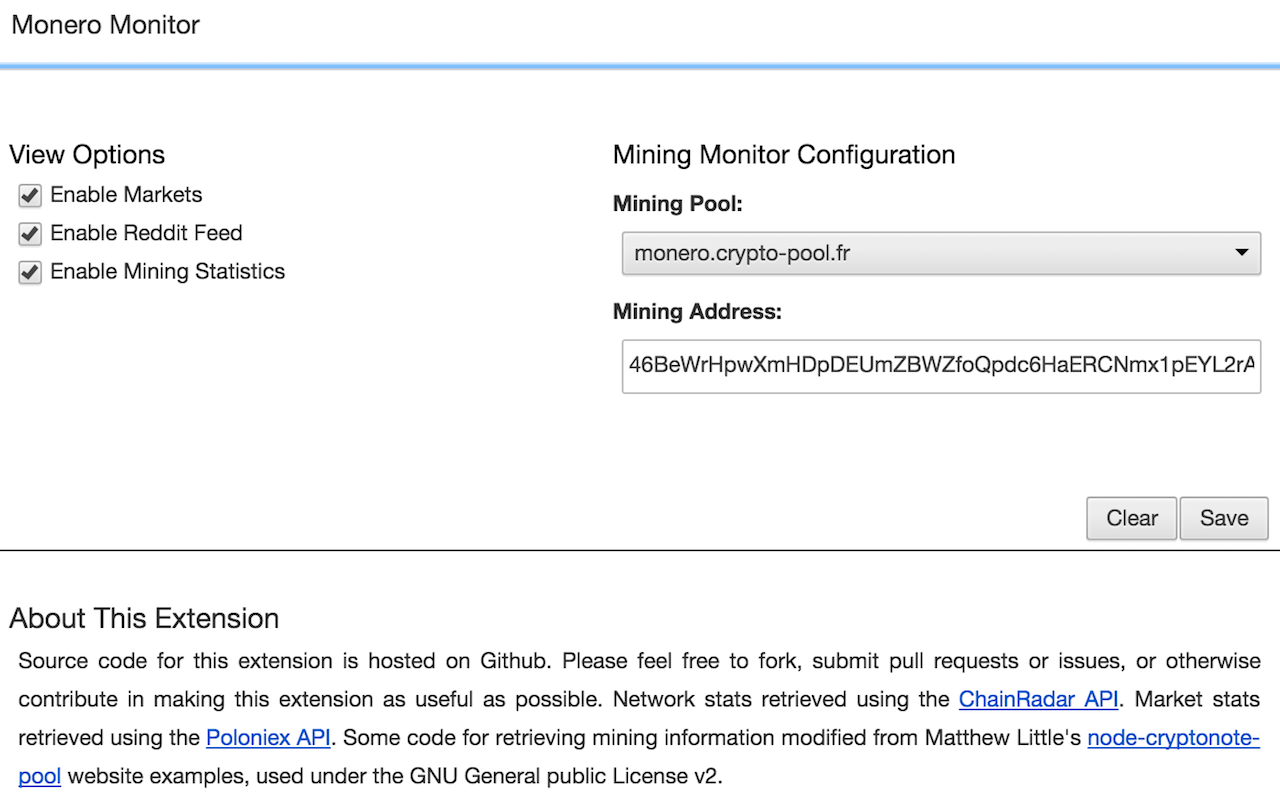Image resolution: width=1280 pixels, height=800 pixels.
Task: Uncheck the Enable Markets checkbox
Action: [30, 196]
